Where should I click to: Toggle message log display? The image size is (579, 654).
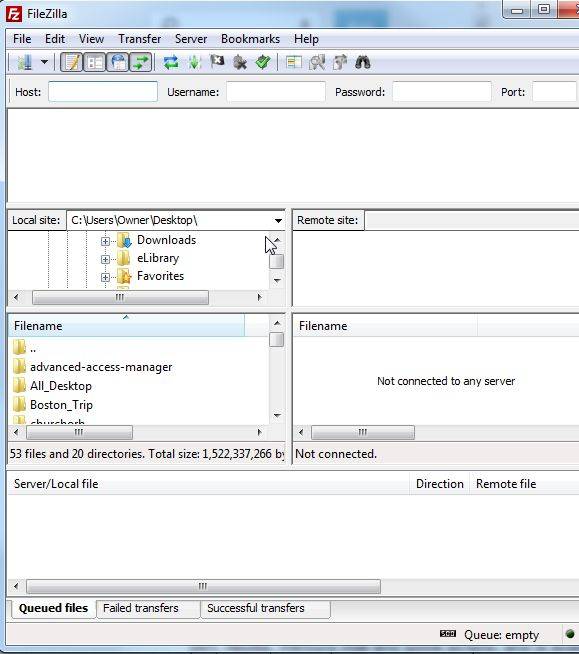pyautogui.click(x=72, y=63)
